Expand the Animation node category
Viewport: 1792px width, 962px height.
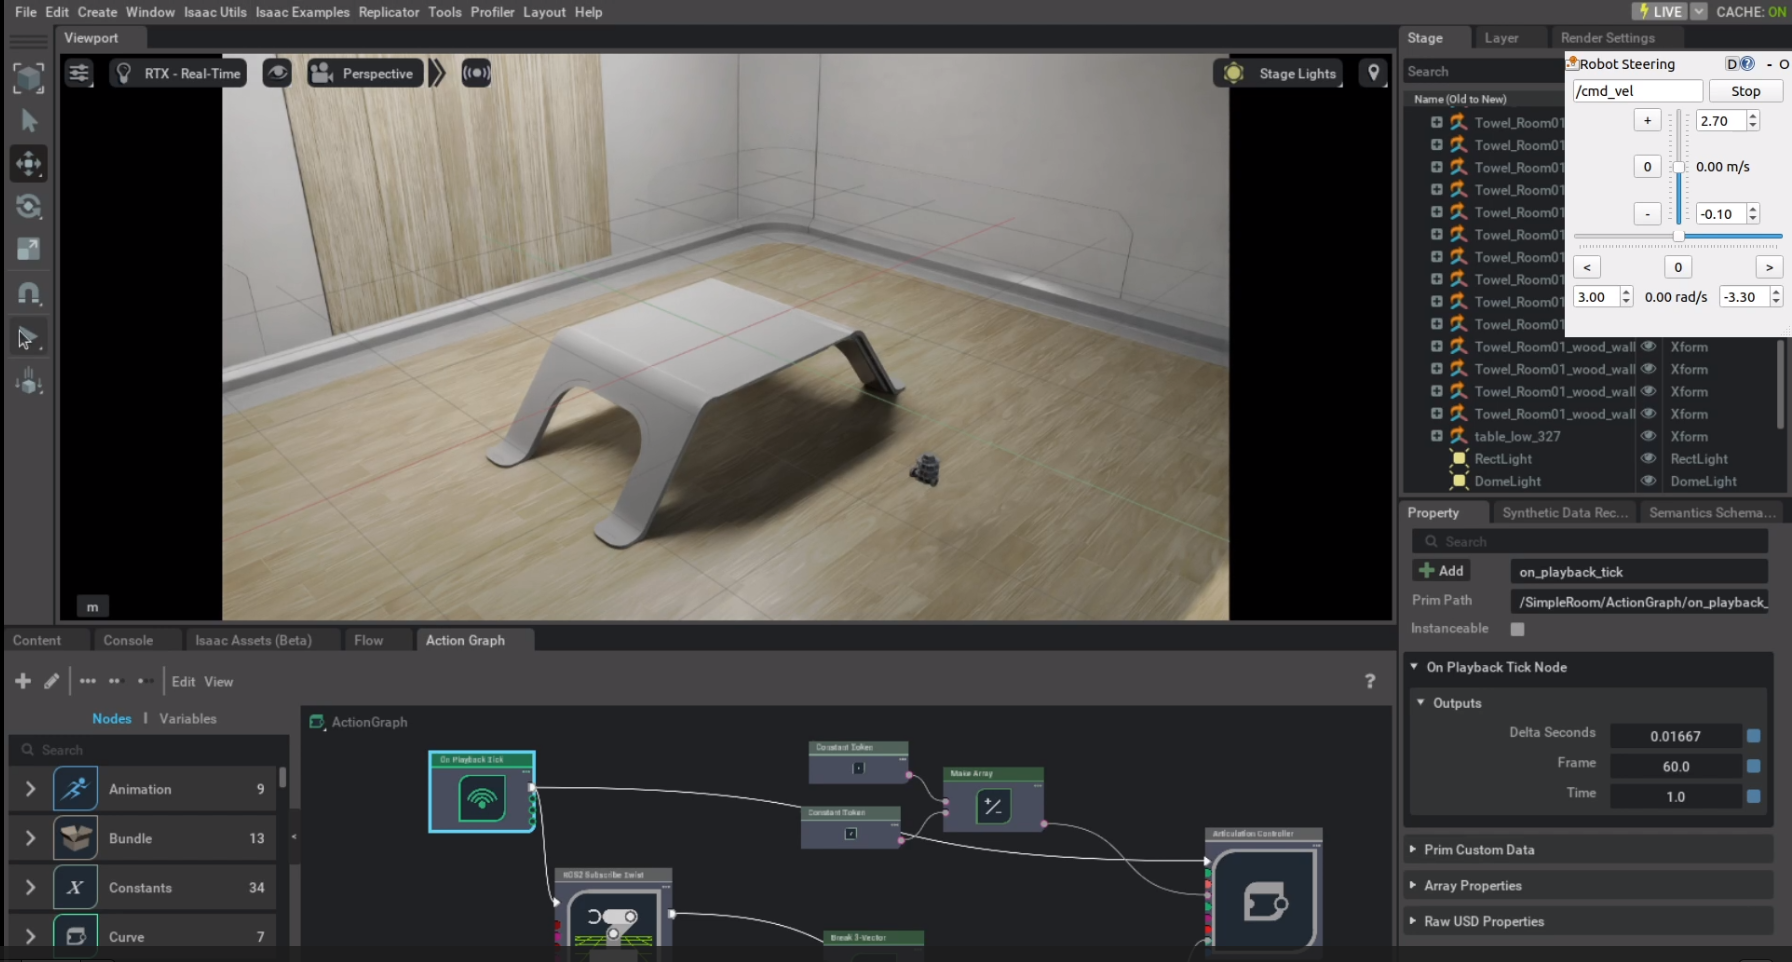coord(30,789)
